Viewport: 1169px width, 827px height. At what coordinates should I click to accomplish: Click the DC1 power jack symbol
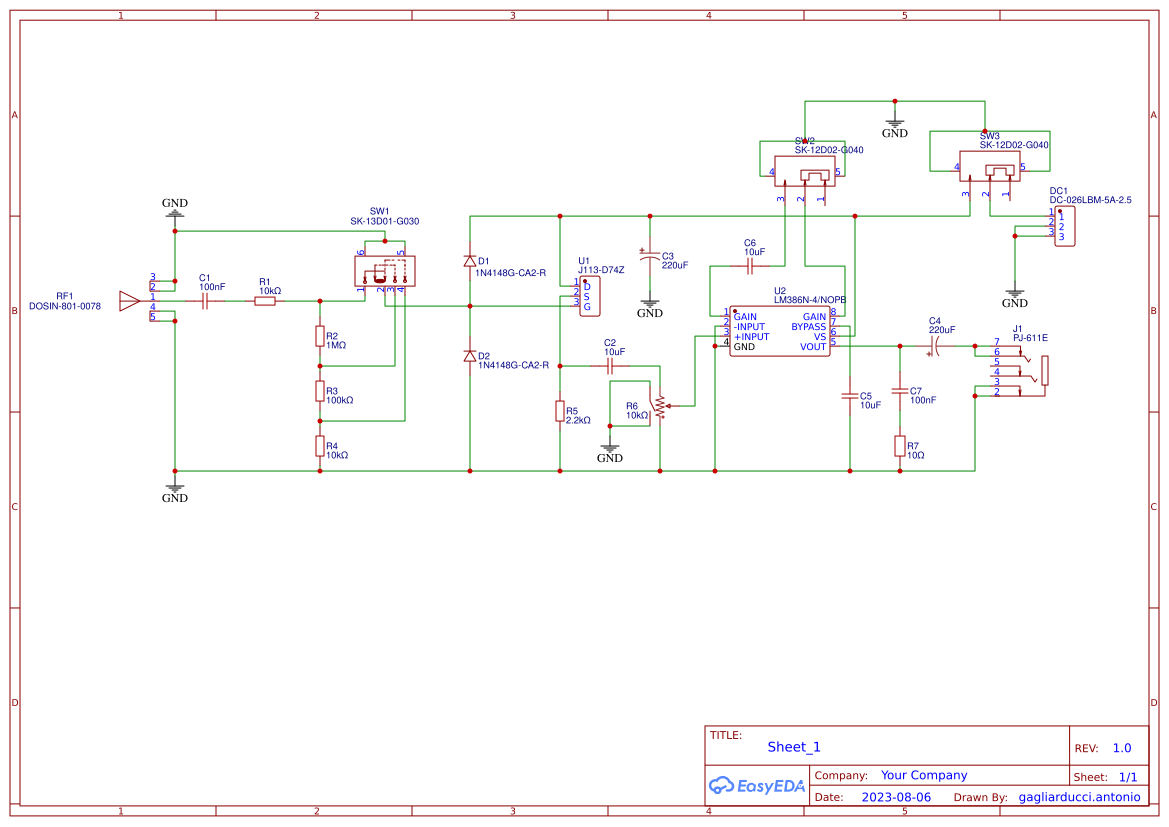1065,227
